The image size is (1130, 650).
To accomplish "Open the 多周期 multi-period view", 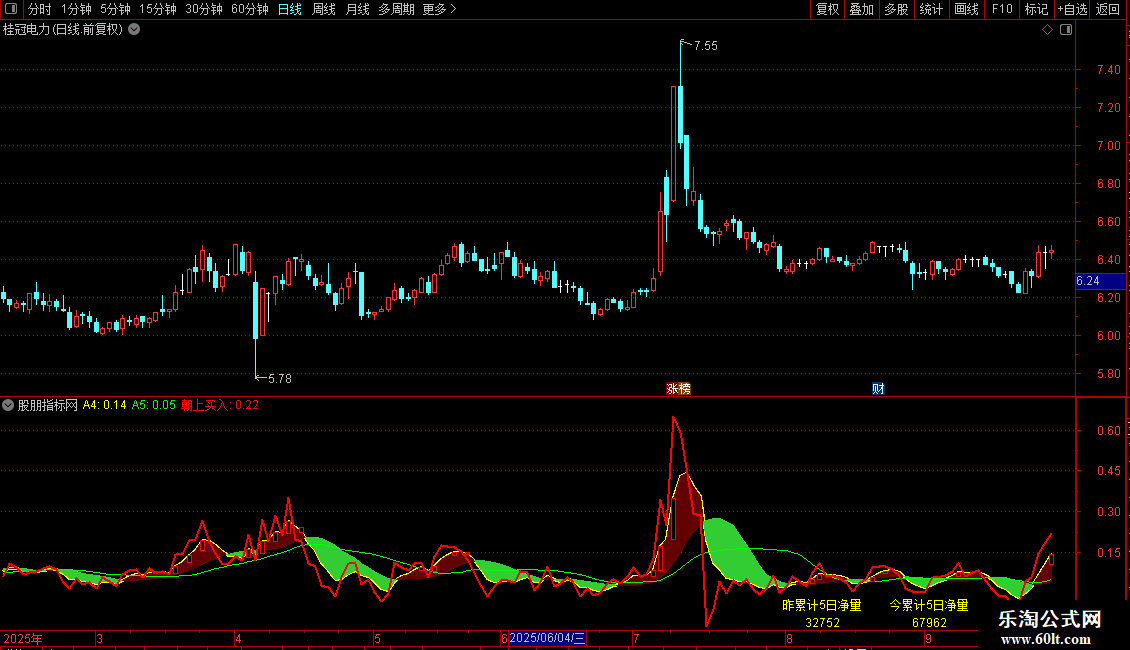I will tap(396, 9).
